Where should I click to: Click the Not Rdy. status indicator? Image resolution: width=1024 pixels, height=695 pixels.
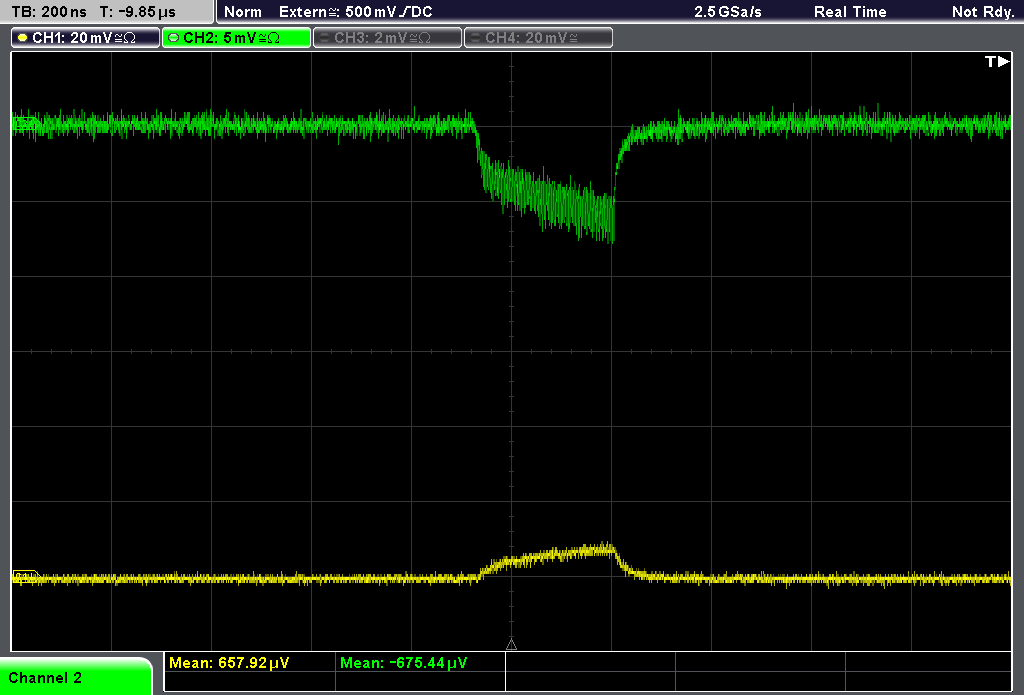pos(983,12)
